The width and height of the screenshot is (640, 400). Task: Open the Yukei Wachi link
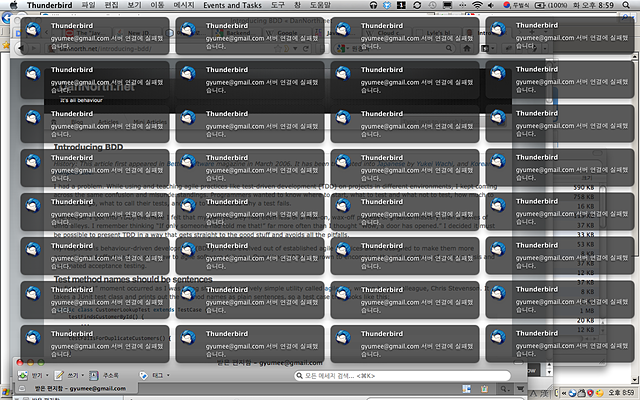click(435, 164)
